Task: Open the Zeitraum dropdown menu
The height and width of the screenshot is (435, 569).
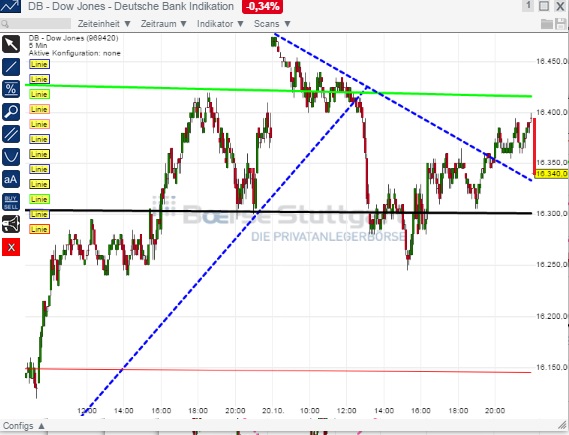Action: click(x=163, y=24)
